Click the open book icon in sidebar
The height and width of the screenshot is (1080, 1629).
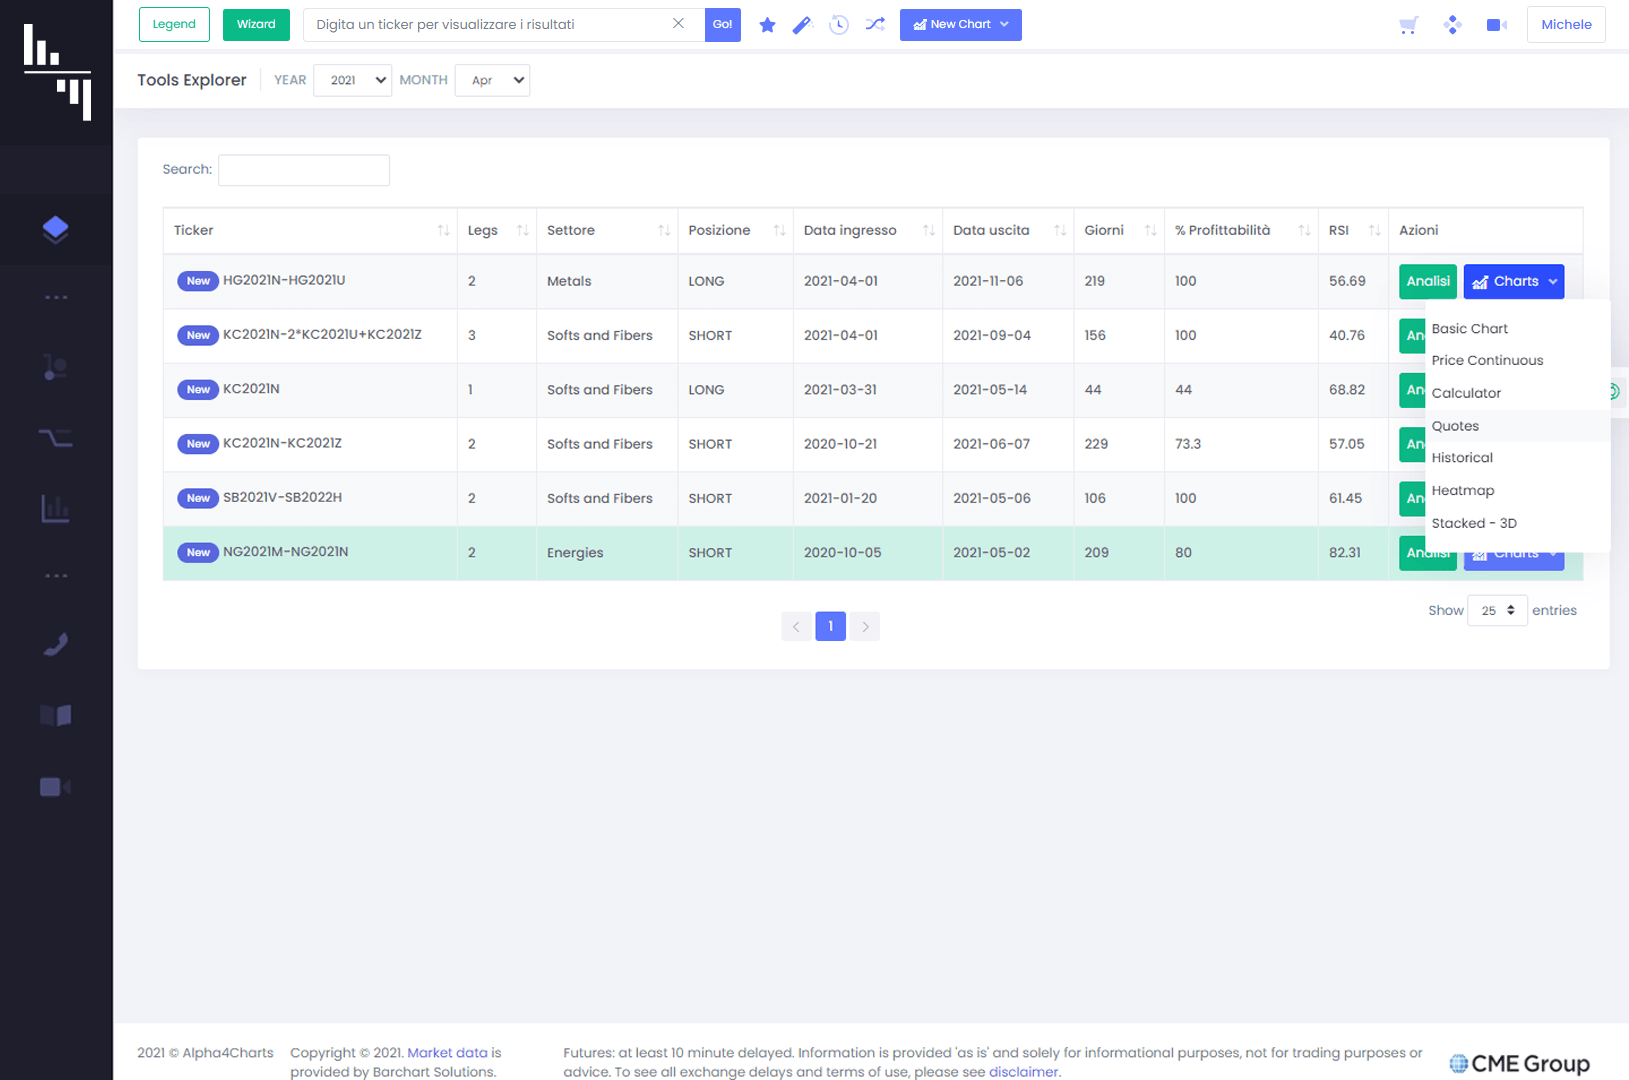[x=56, y=715]
